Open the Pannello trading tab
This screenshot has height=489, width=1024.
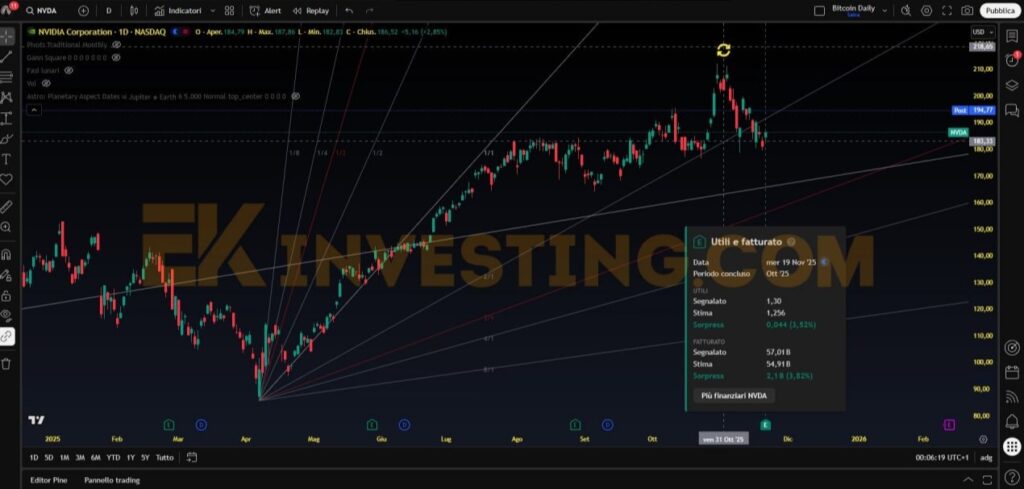(x=112, y=480)
